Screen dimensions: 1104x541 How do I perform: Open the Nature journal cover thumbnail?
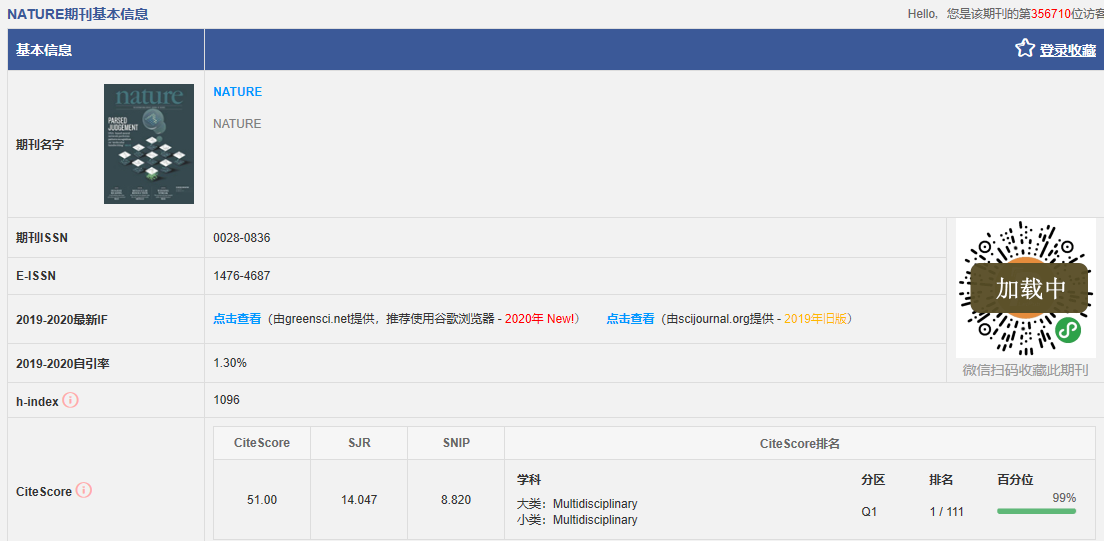pyautogui.click(x=149, y=144)
